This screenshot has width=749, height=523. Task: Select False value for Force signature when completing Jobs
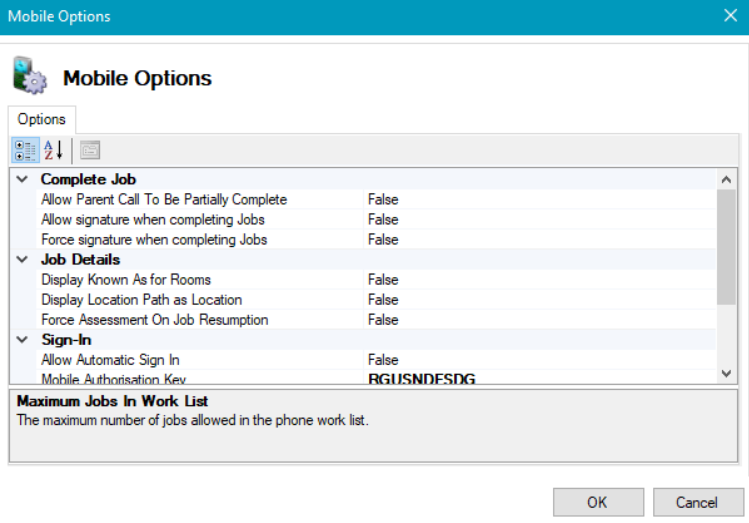click(x=383, y=239)
